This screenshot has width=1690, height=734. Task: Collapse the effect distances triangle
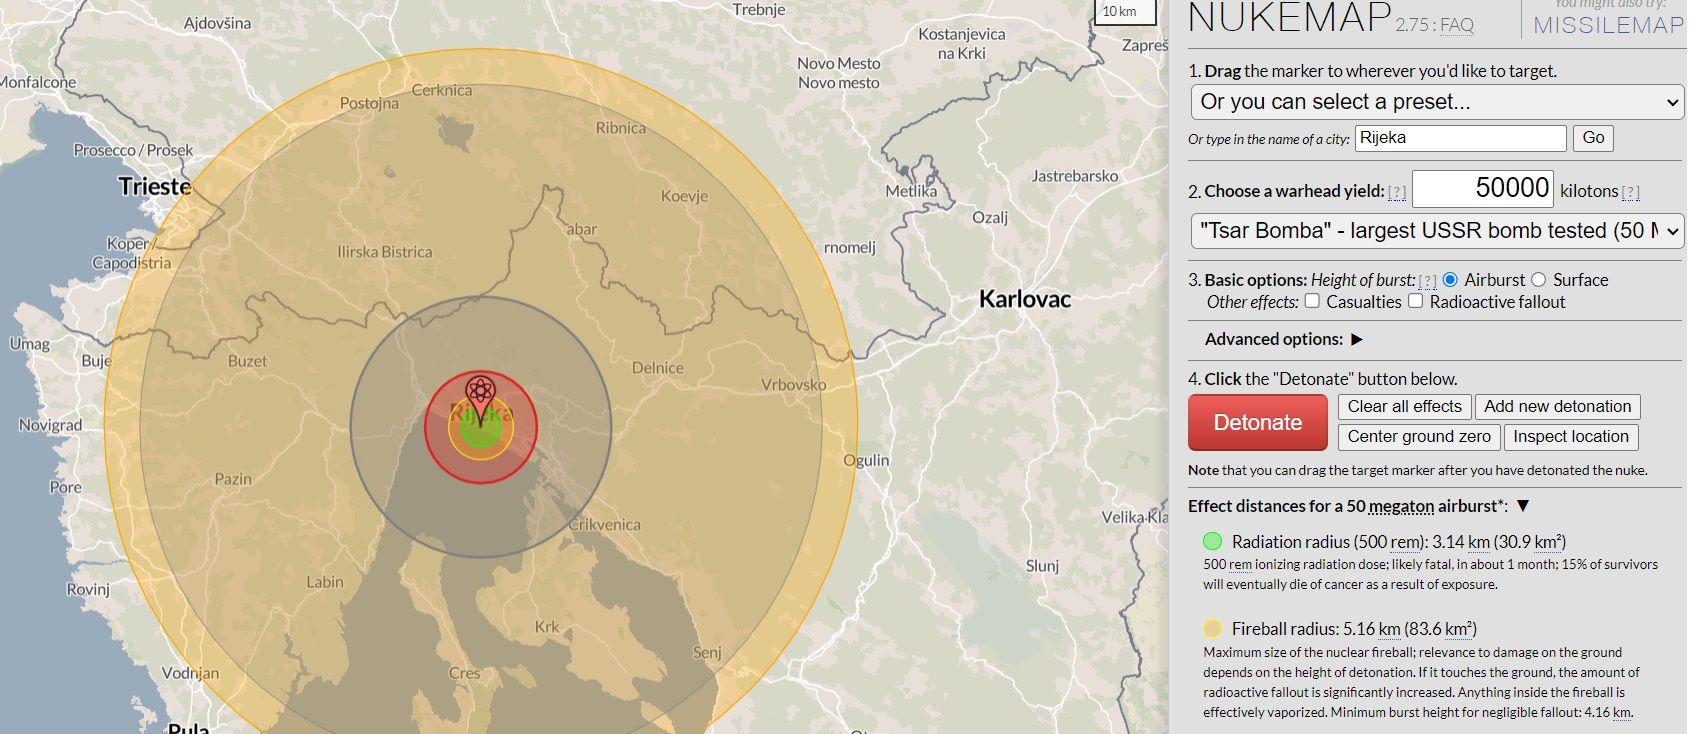(1523, 506)
